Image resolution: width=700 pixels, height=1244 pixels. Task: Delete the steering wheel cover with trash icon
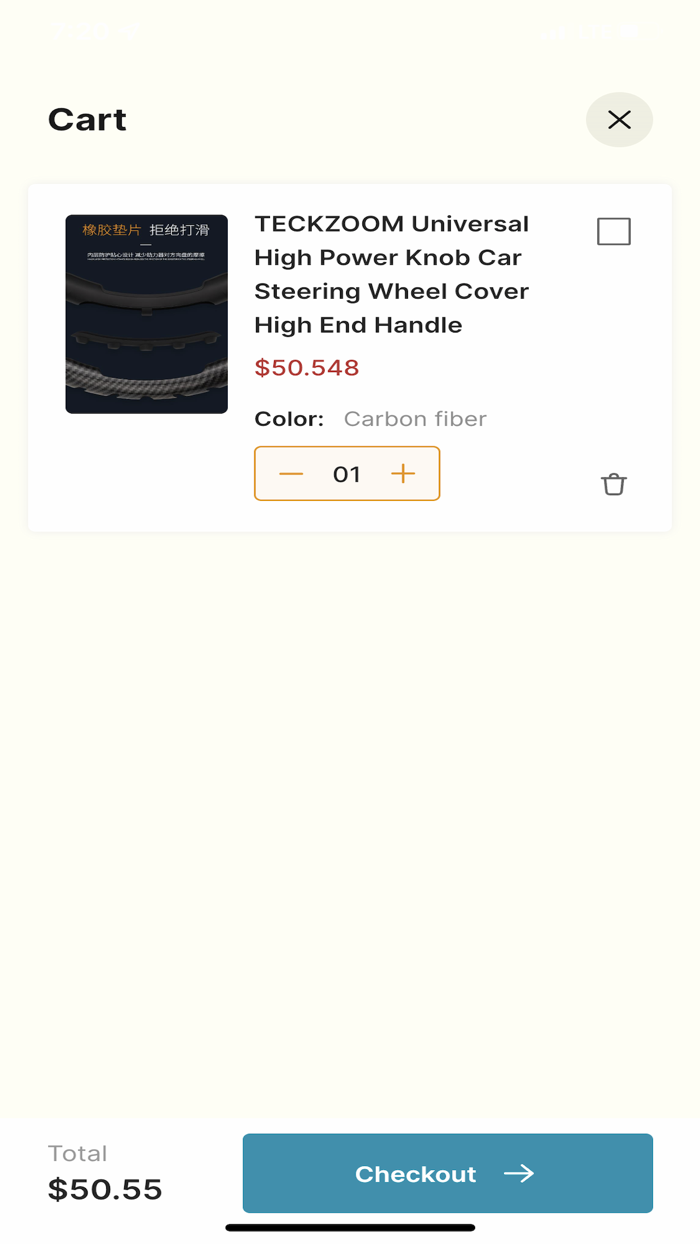(613, 484)
